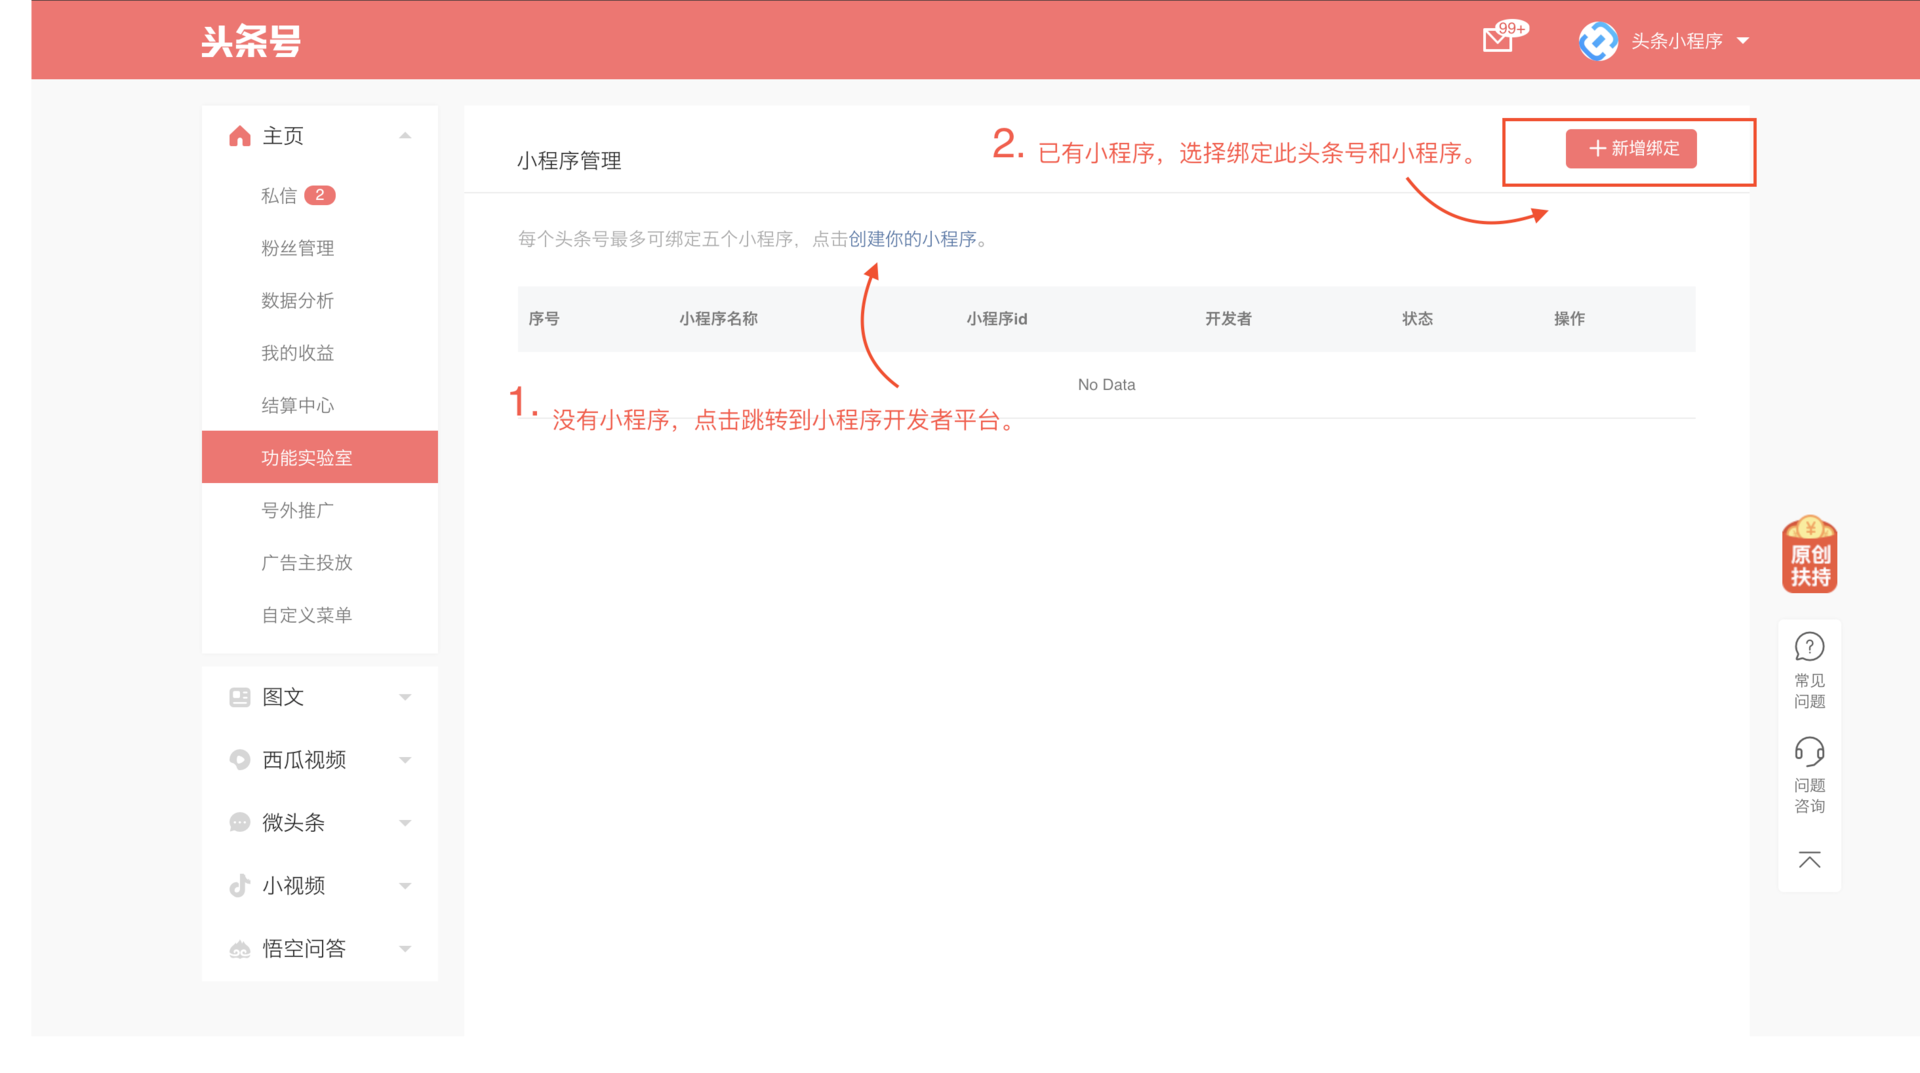Viewport: 1920px width, 1073px height.
Task: Click the 状态 column header
Action: coord(1417,319)
